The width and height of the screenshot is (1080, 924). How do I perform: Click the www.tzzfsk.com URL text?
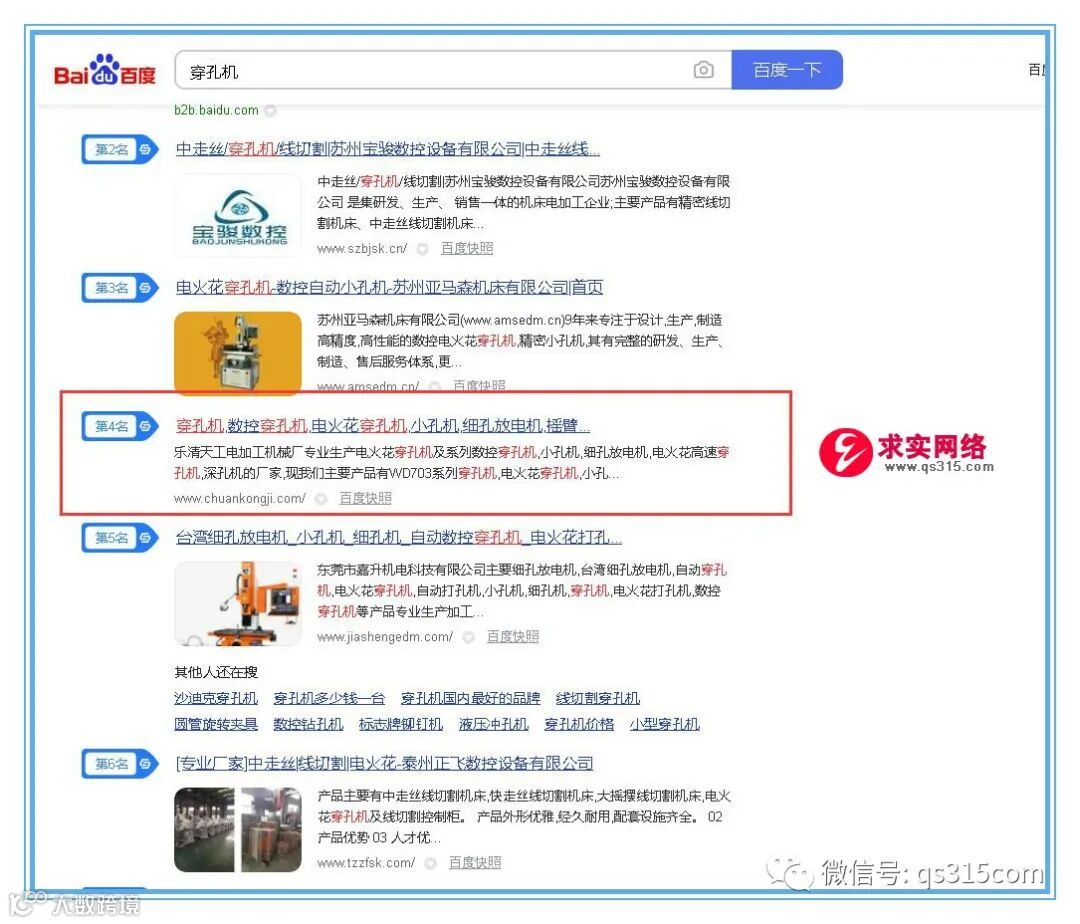366,863
